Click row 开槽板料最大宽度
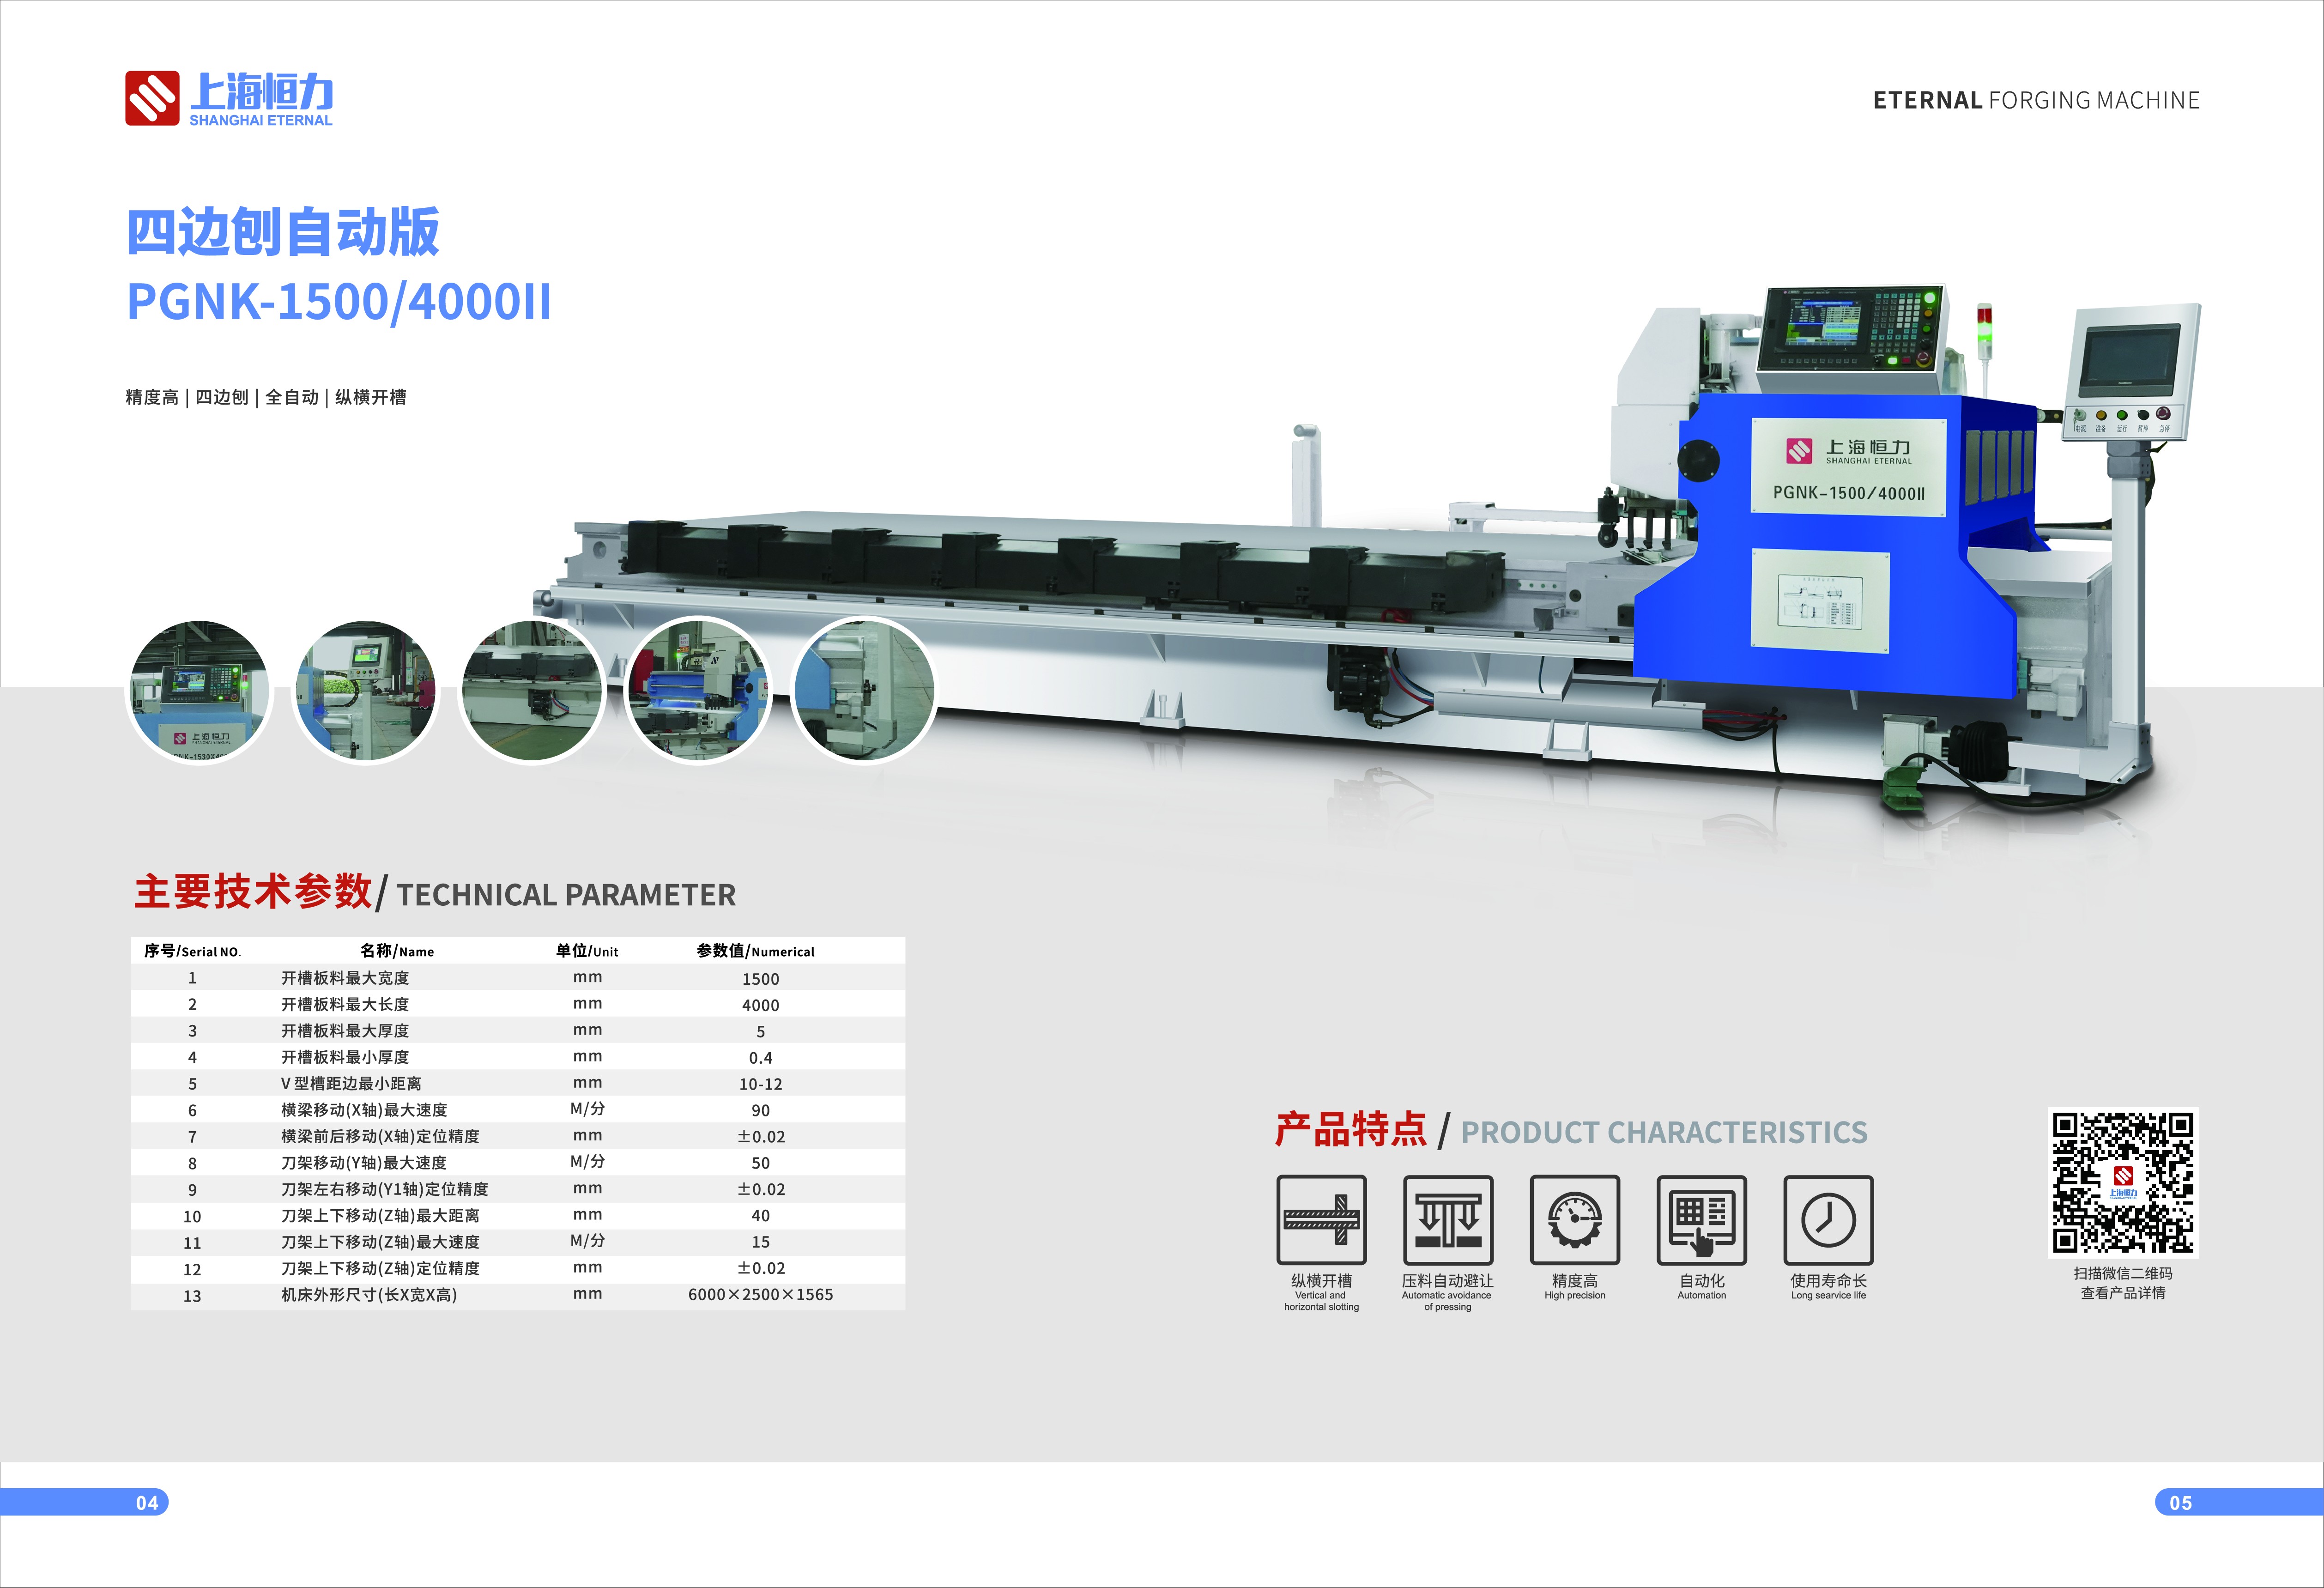Image resolution: width=2324 pixels, height=1588 pixels. 518,978
